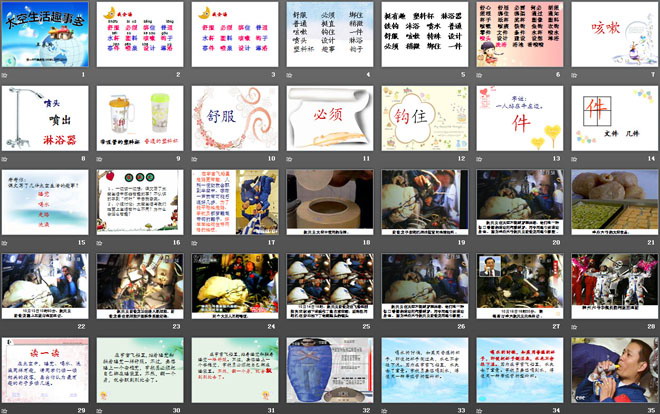Viewport: 660px width, 414px height.
Task: Select slide 30 green text thumbnail
Action: 140,370
